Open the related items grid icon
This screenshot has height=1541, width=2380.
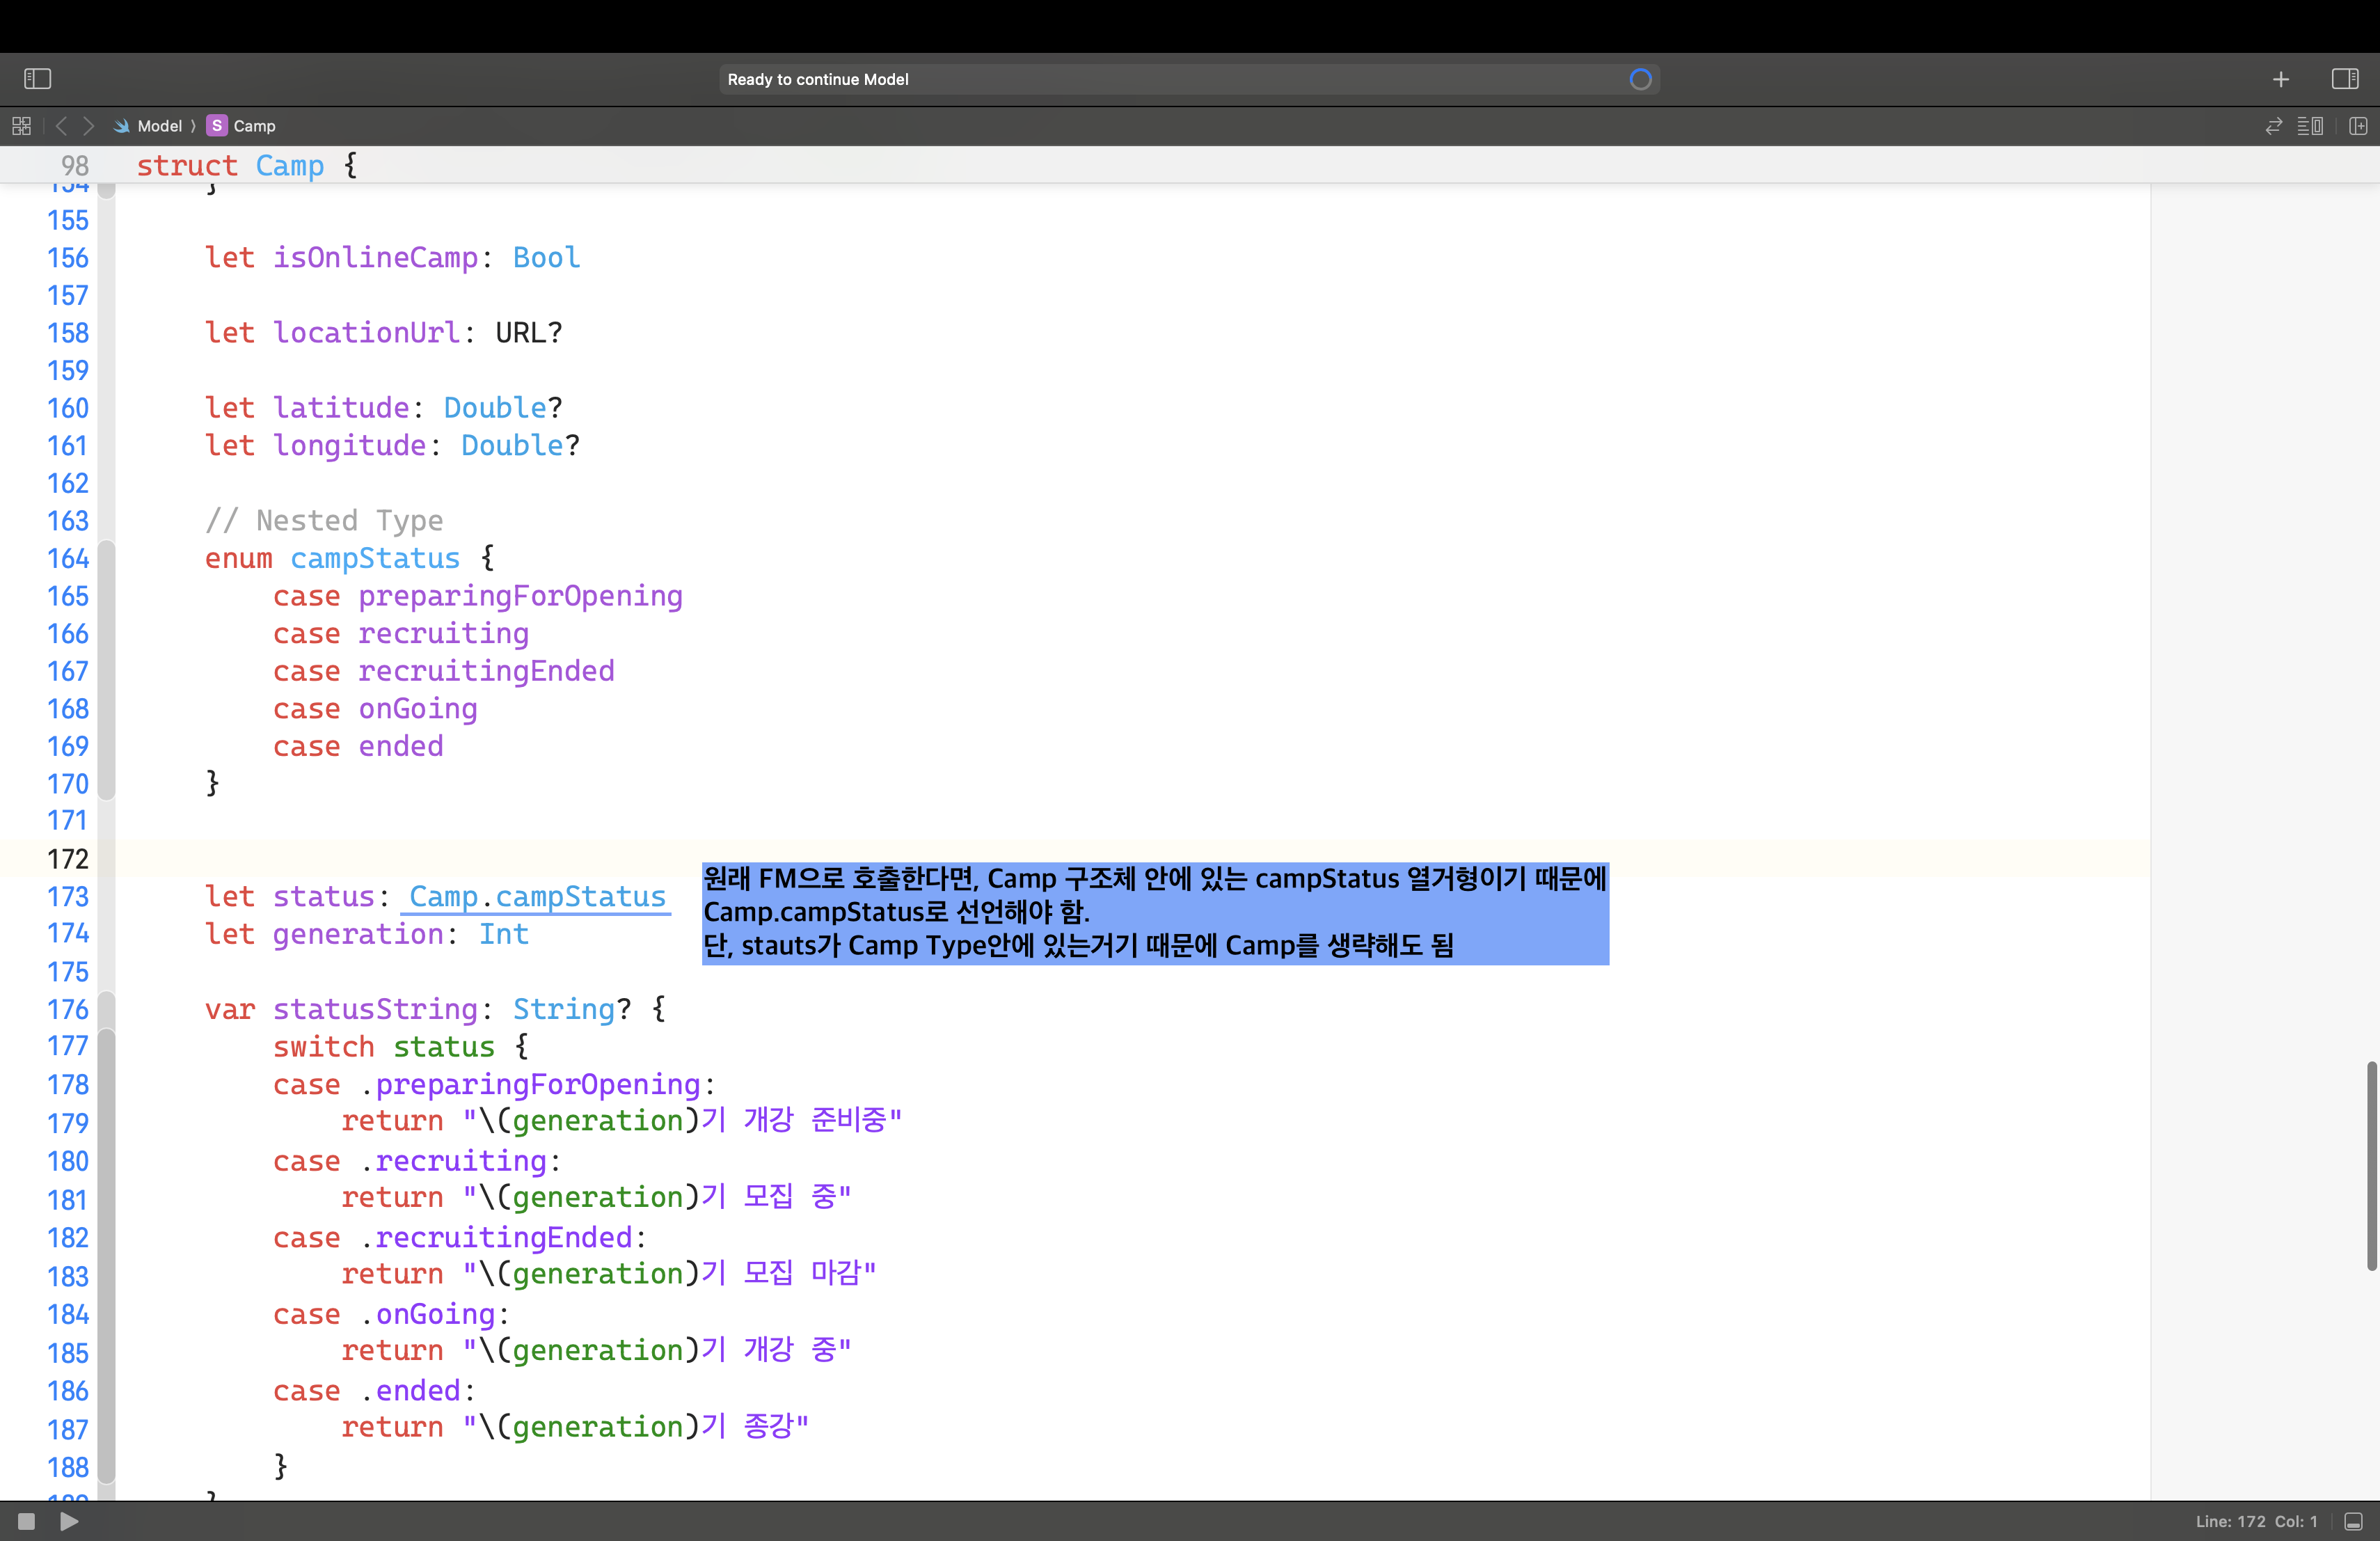tap(21, 126)
